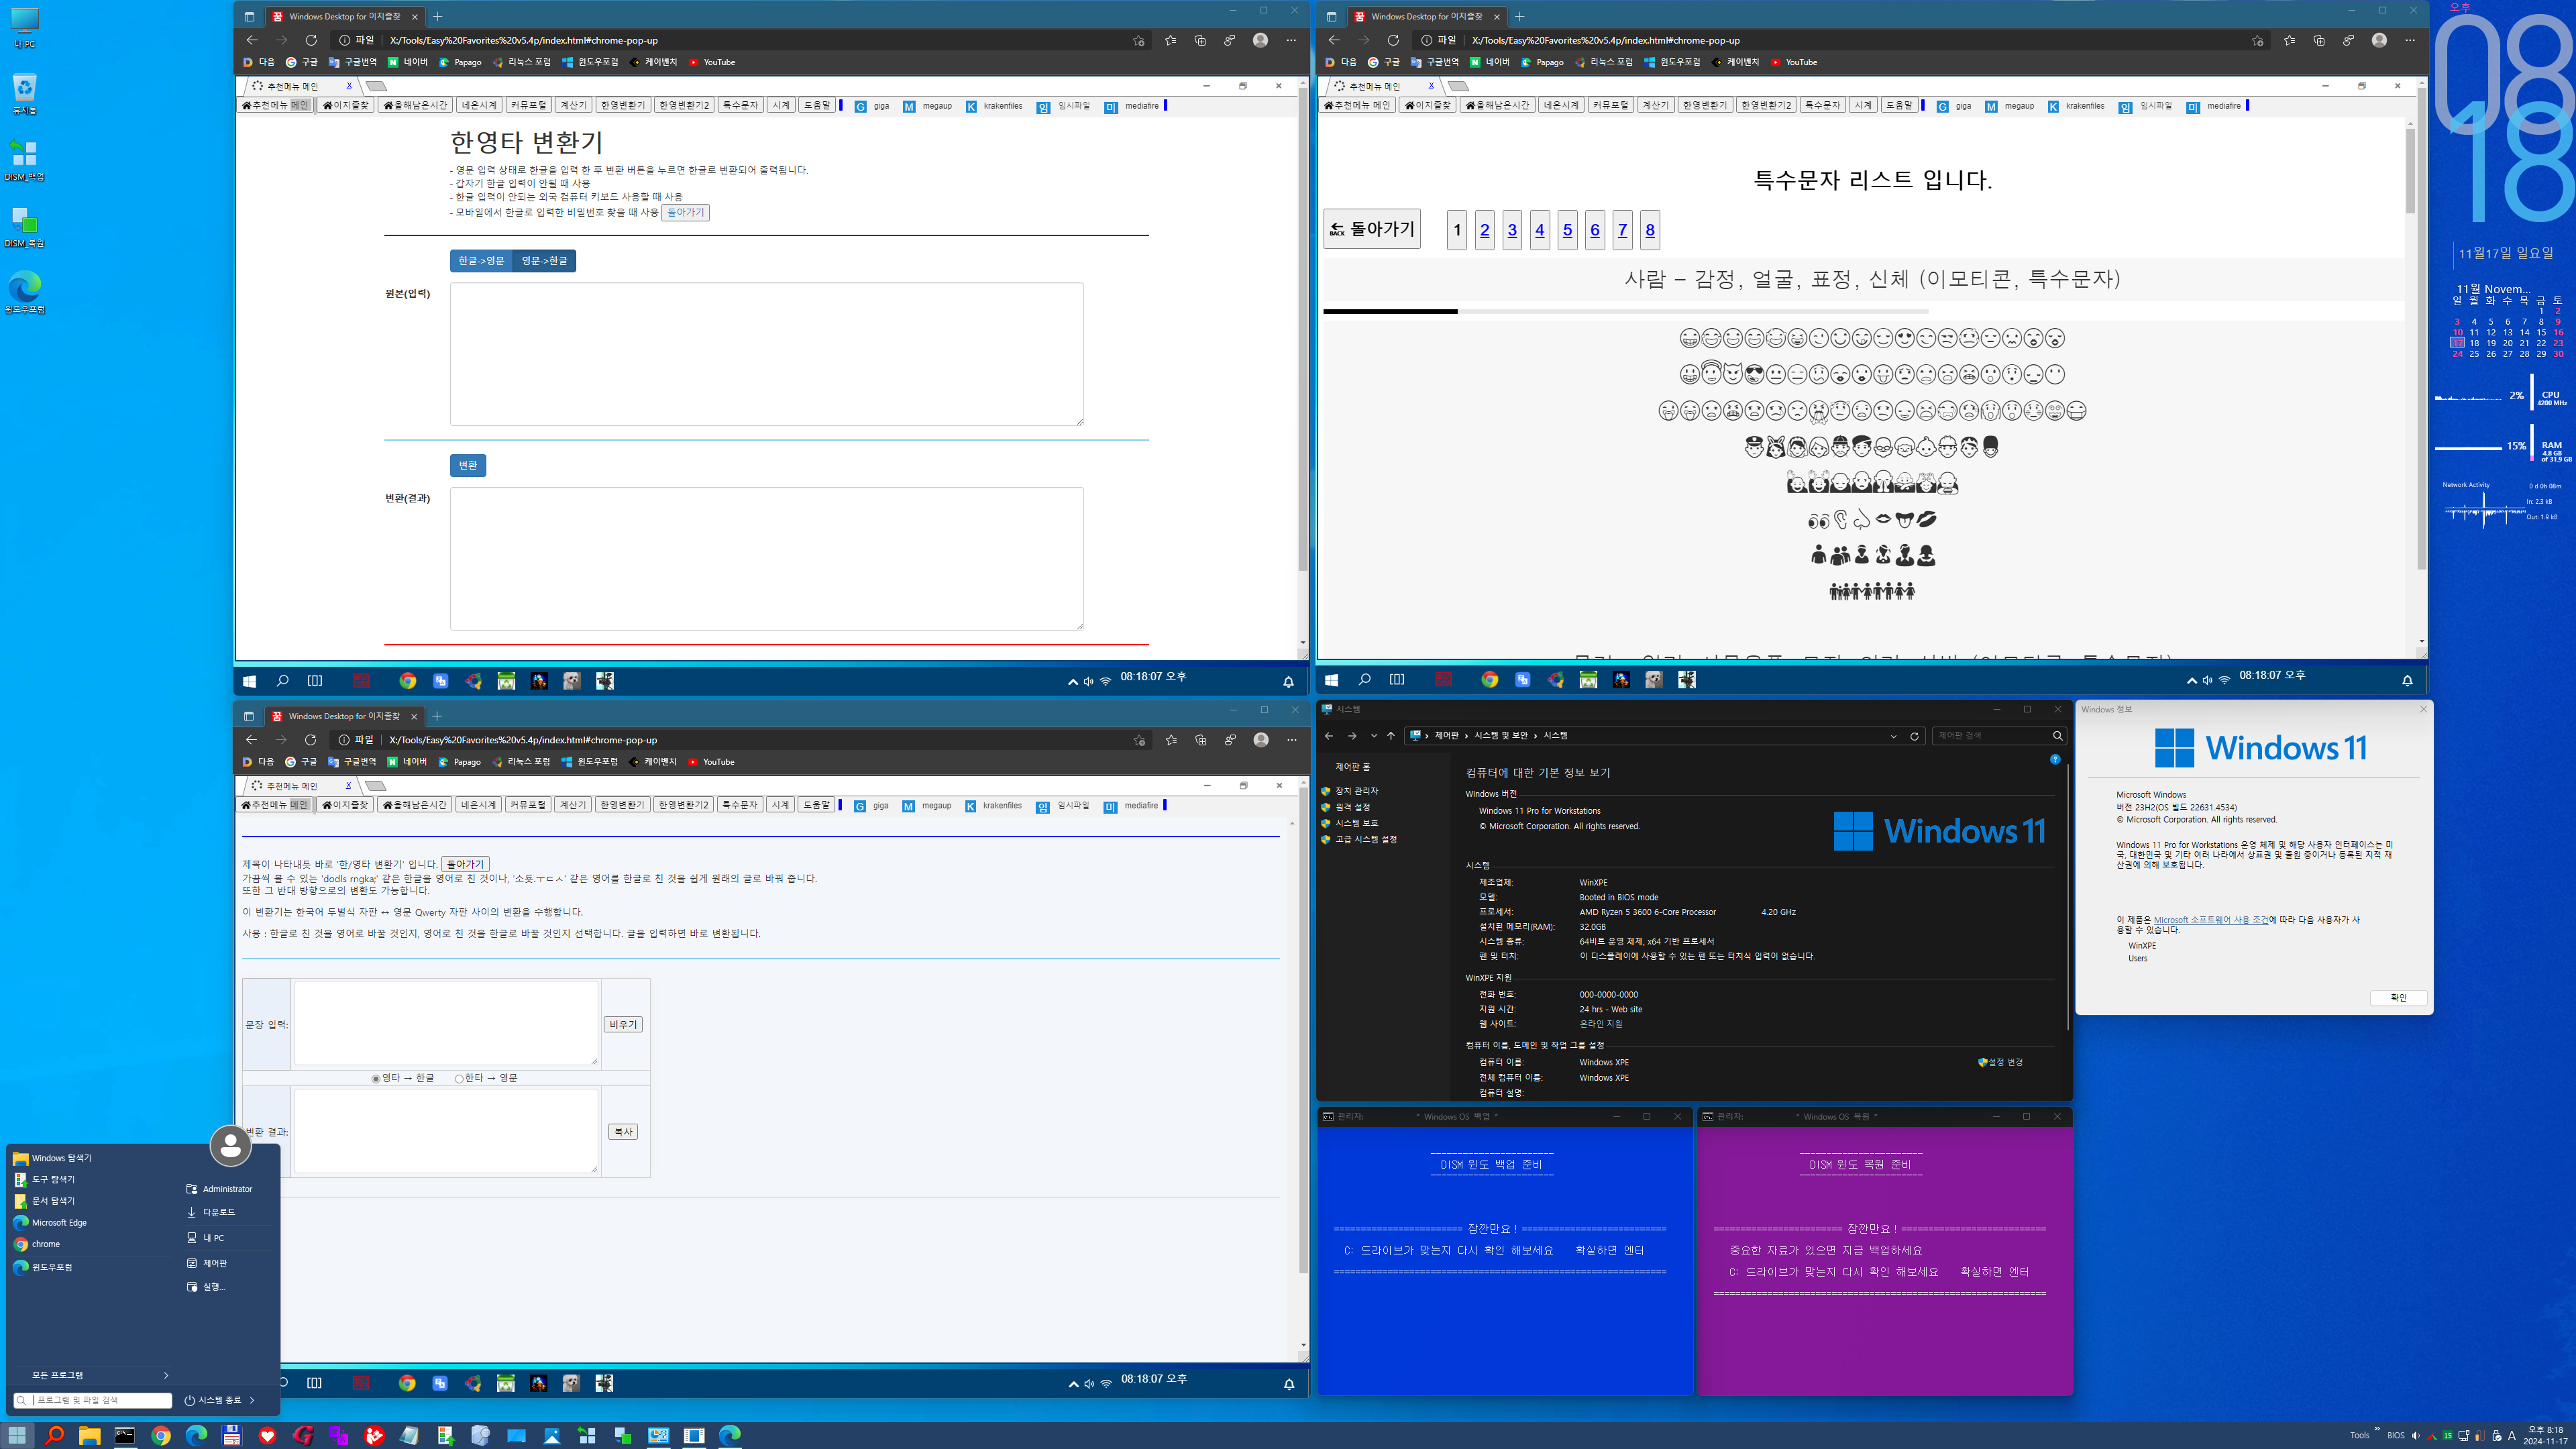Open the blue floppy disk app on the taskbar
Screen dimensions: 2576x1449
point(231,1435)
